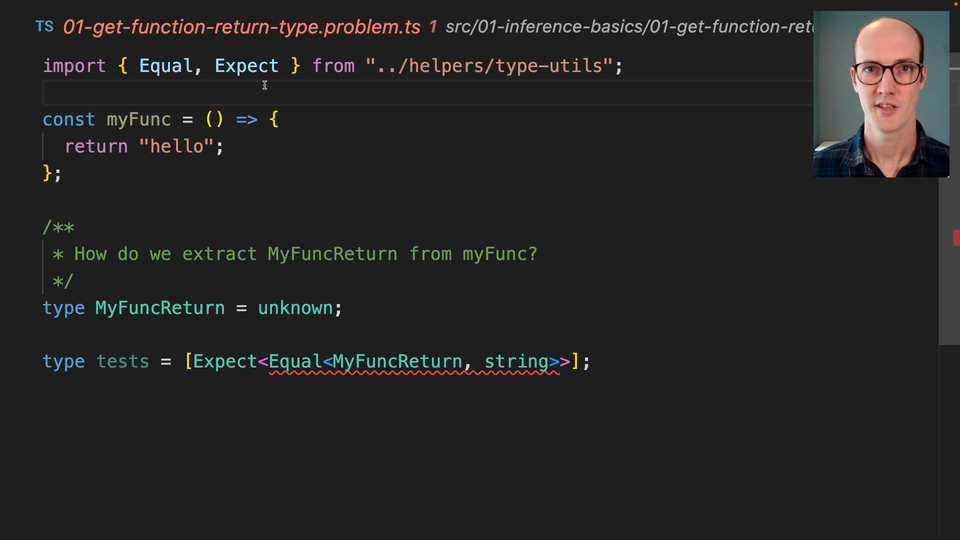
Task: Click the string type argument in tests
Action: 516,361
